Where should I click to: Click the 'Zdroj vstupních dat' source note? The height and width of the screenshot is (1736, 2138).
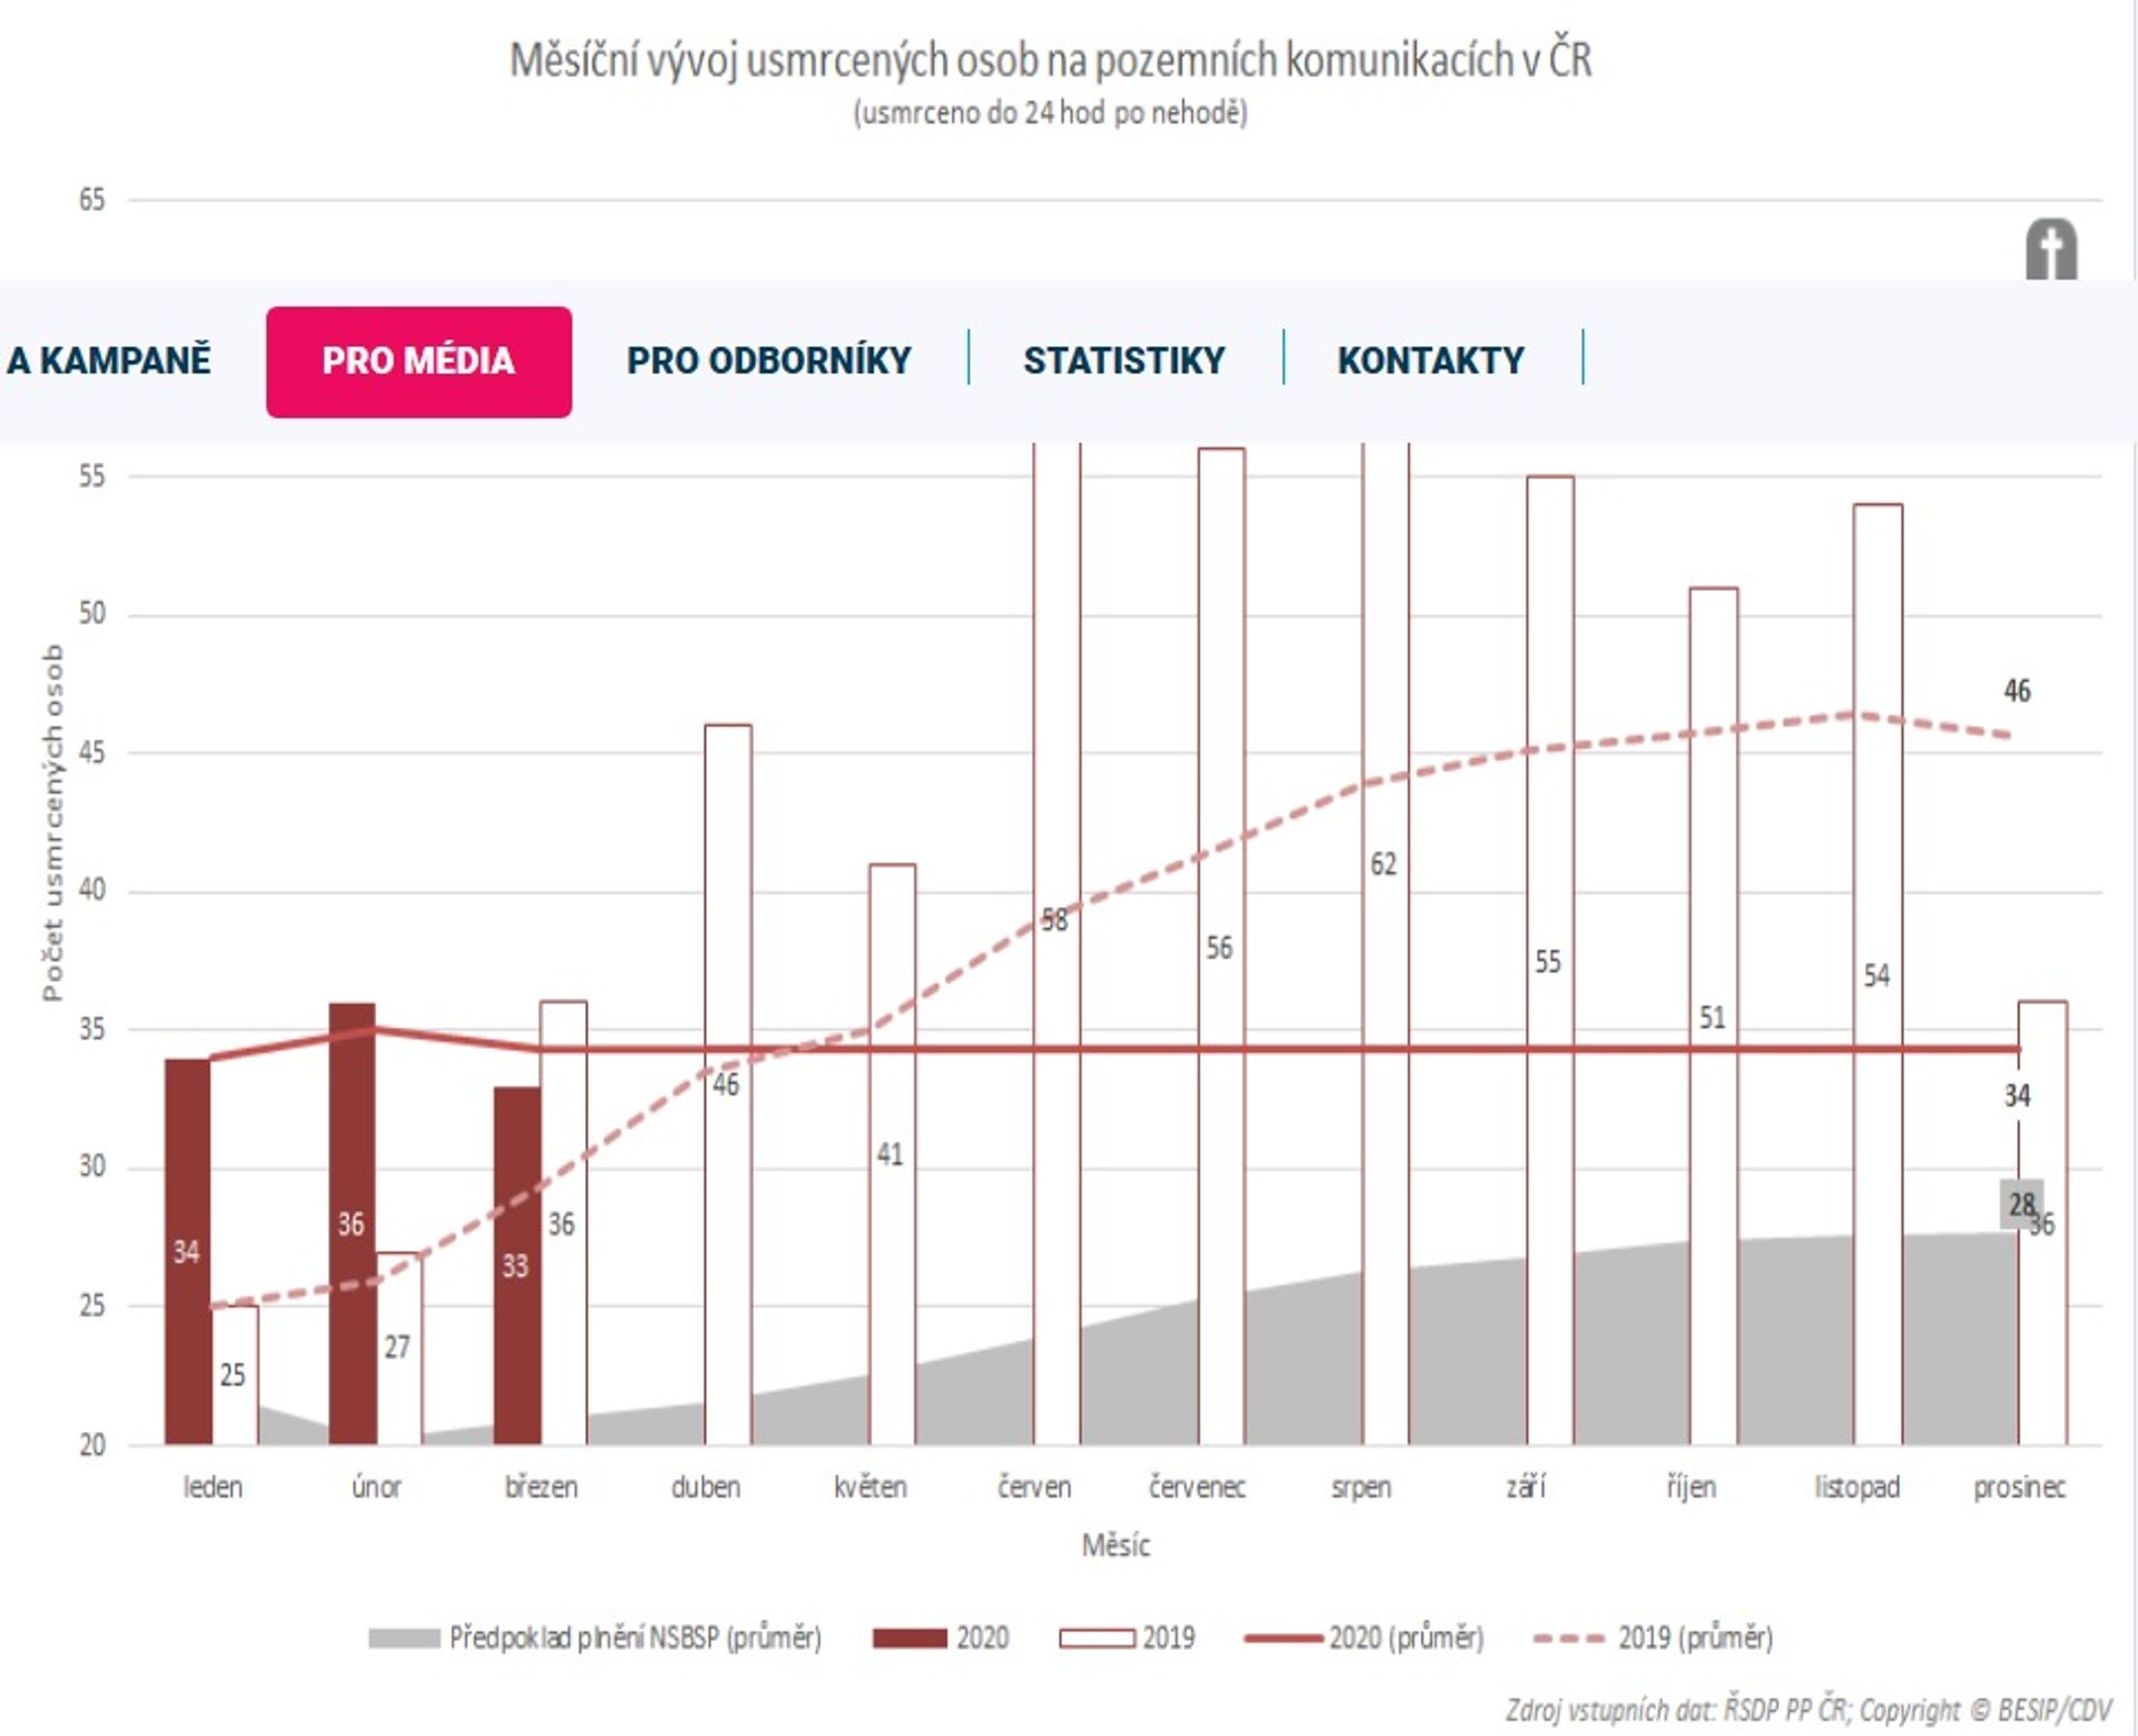pos(1808,1709)
